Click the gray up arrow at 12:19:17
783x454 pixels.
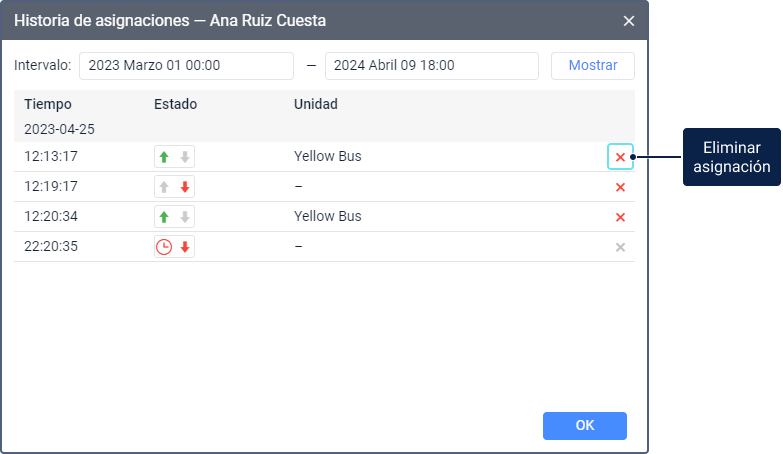(164, 187)
